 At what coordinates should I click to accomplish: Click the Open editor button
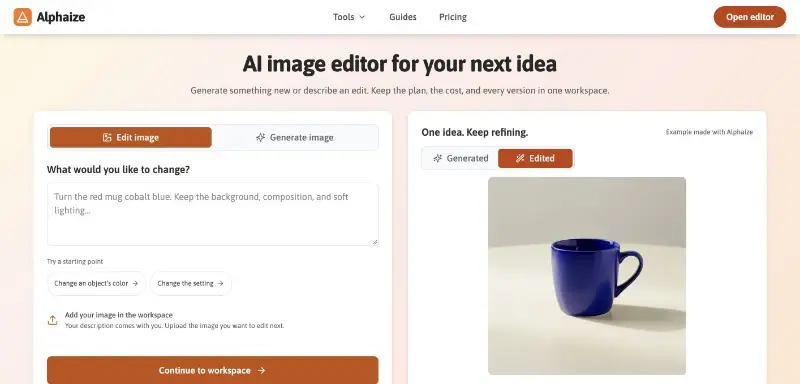coord(749,17)
